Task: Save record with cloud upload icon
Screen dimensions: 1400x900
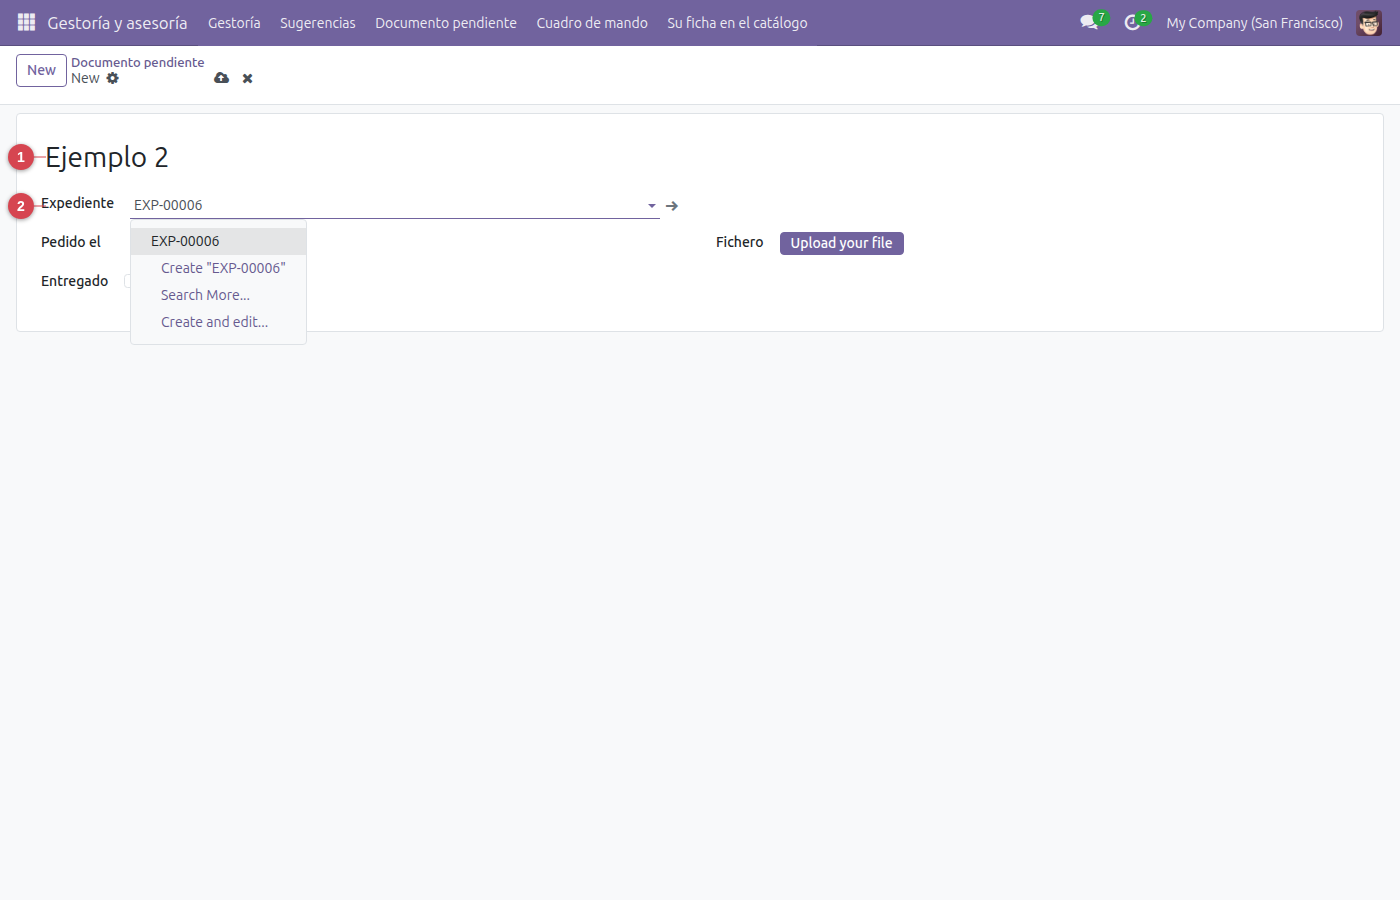Action: click(222, 78)
